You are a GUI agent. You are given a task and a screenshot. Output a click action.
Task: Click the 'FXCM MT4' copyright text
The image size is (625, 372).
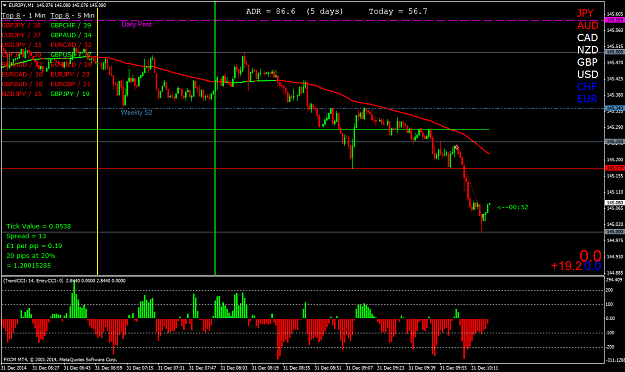60,359
